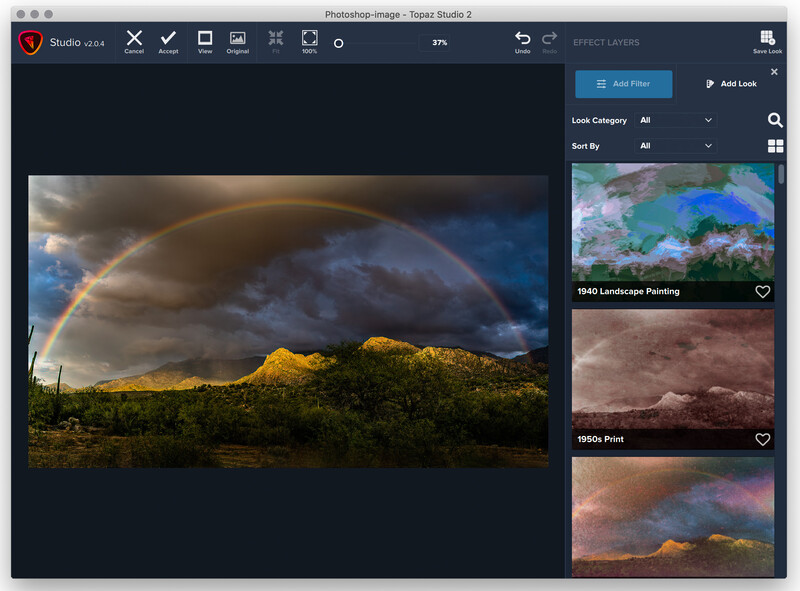Toggle the grid view layout icon
800x591 pixels.
(x=776, y=146)
